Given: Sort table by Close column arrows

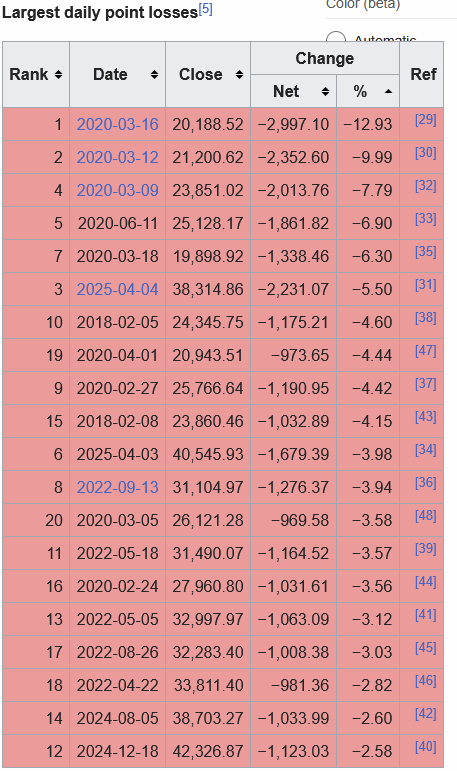Looking at the screenshot, I should tap(240, 75).
